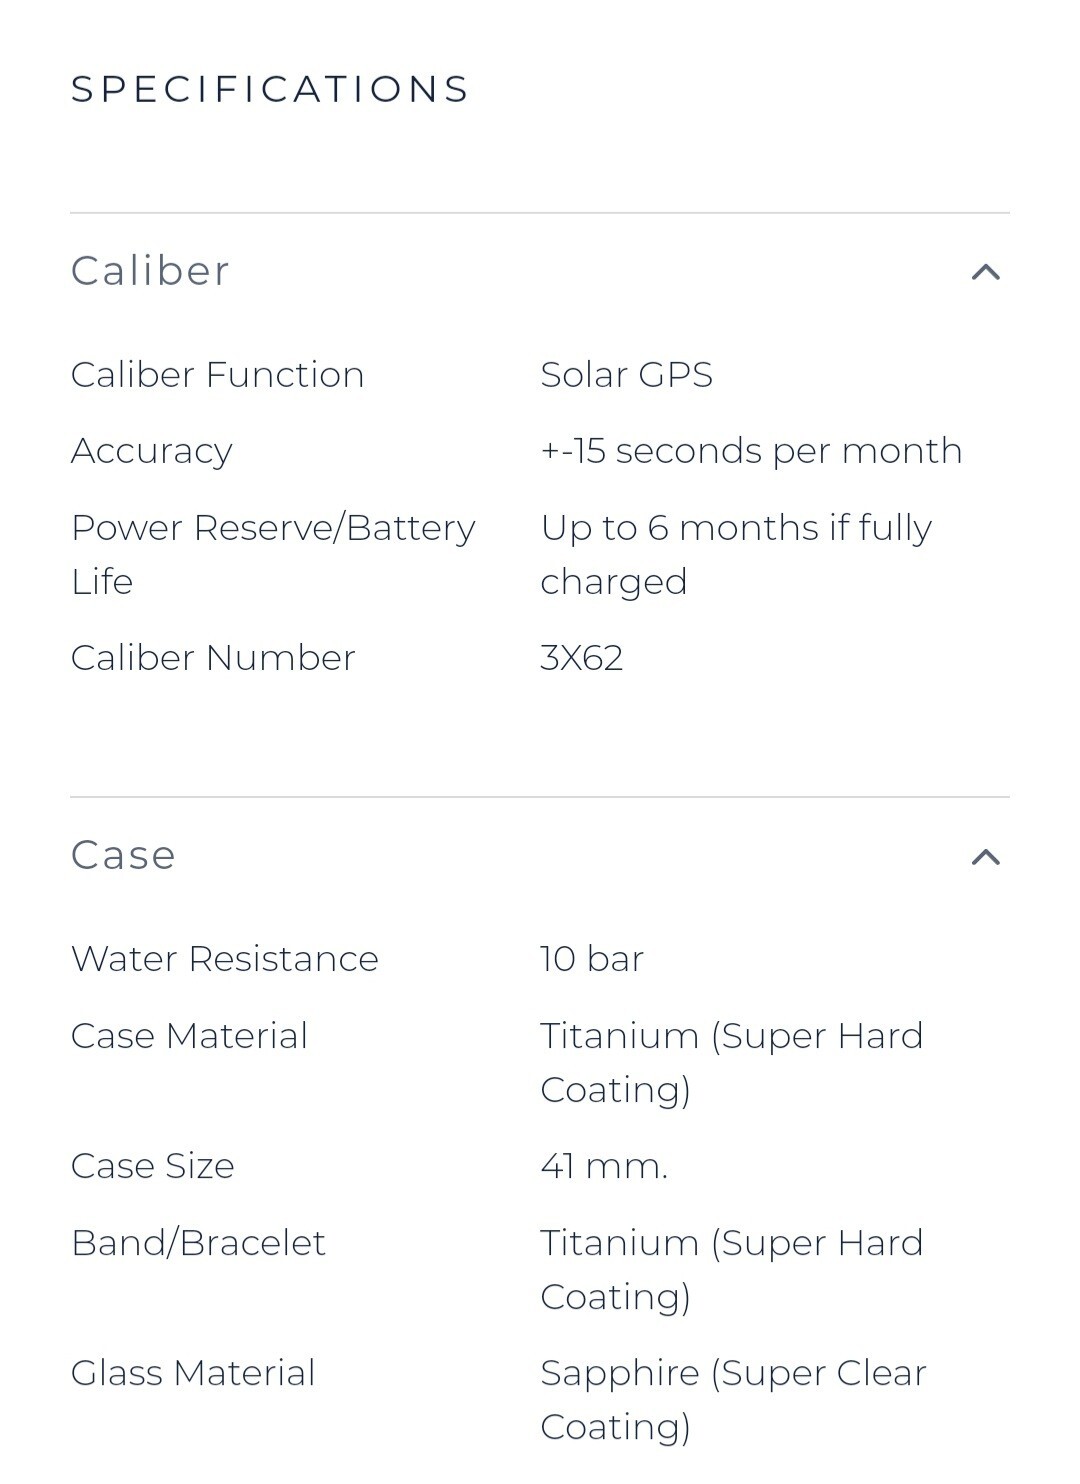The height and width of the screenshot is (1484, 1080).
Task: Click the 10 bar value
Action: [592, 959]
